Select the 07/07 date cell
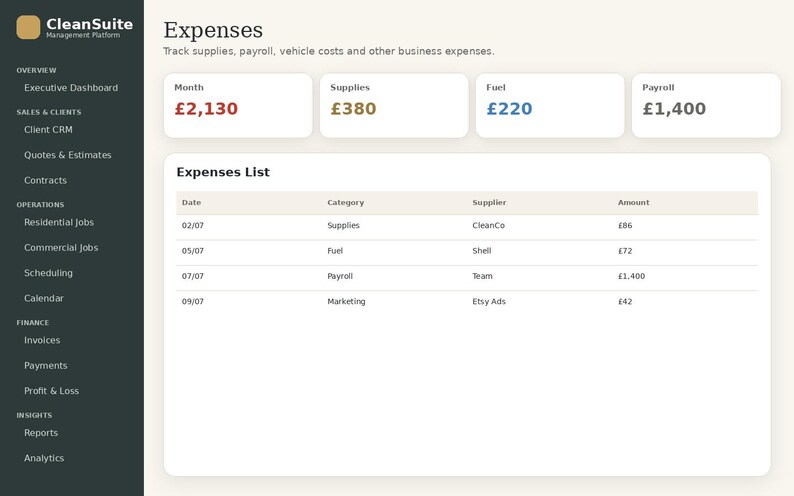 pyautogui.click(x=192, y=276)
